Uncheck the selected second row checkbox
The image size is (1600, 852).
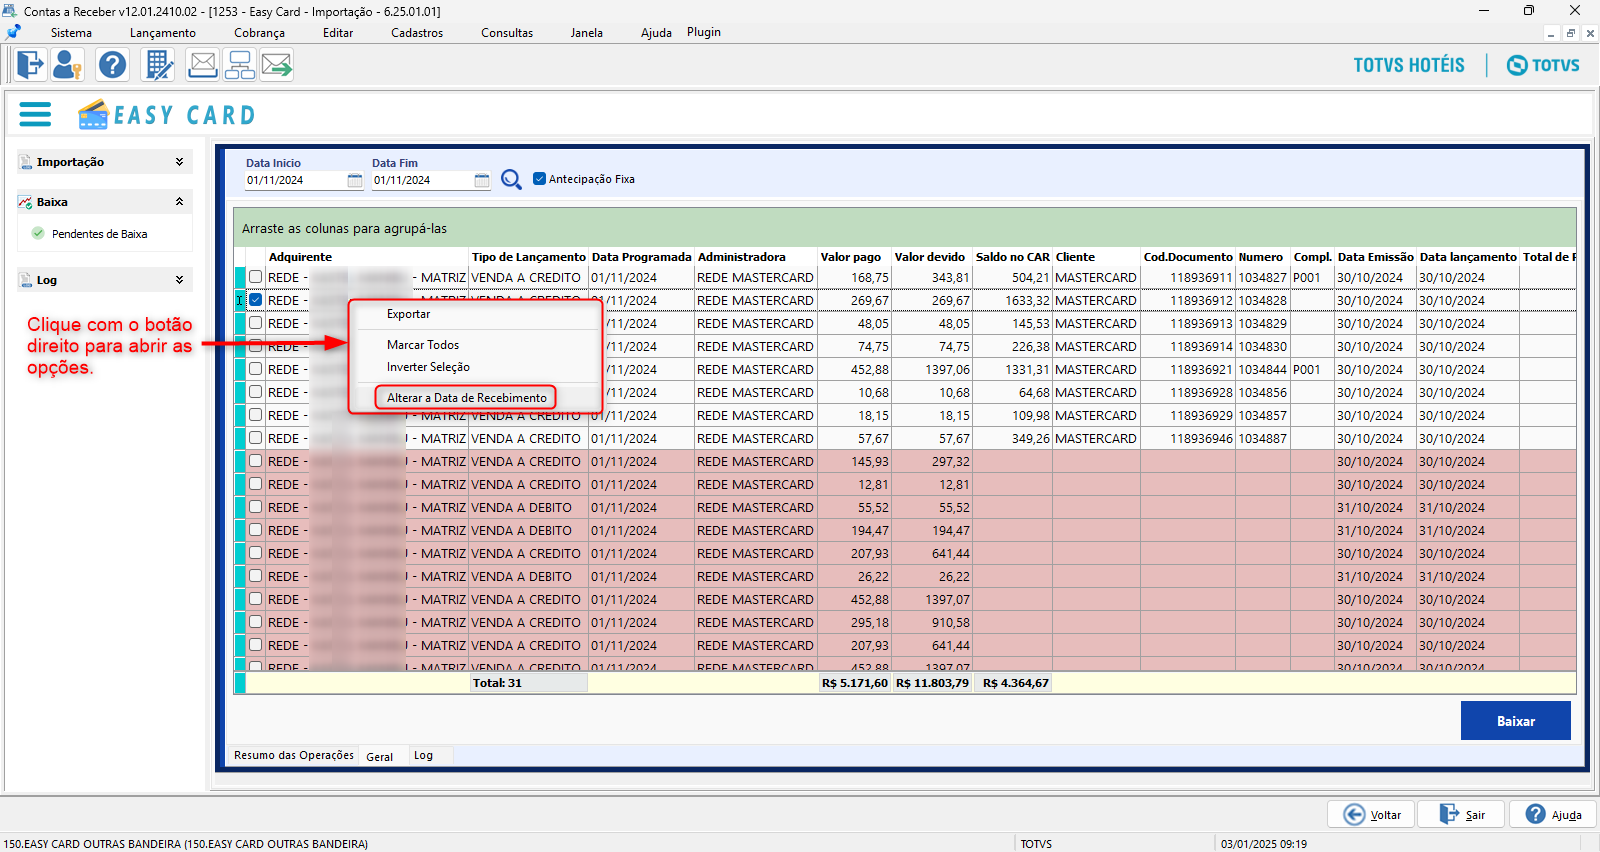point(256,300)
